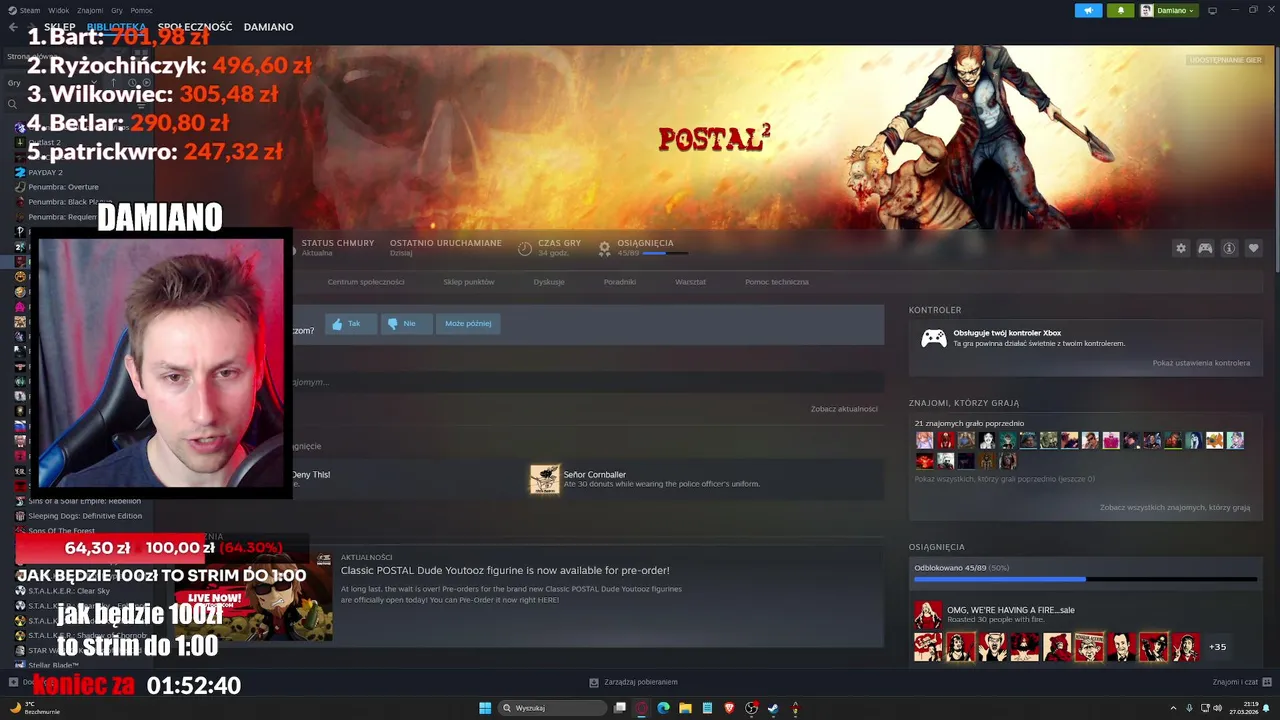Open the Gry menu
The width and height of the screenshot is (1280, 720).
point(117,10)
